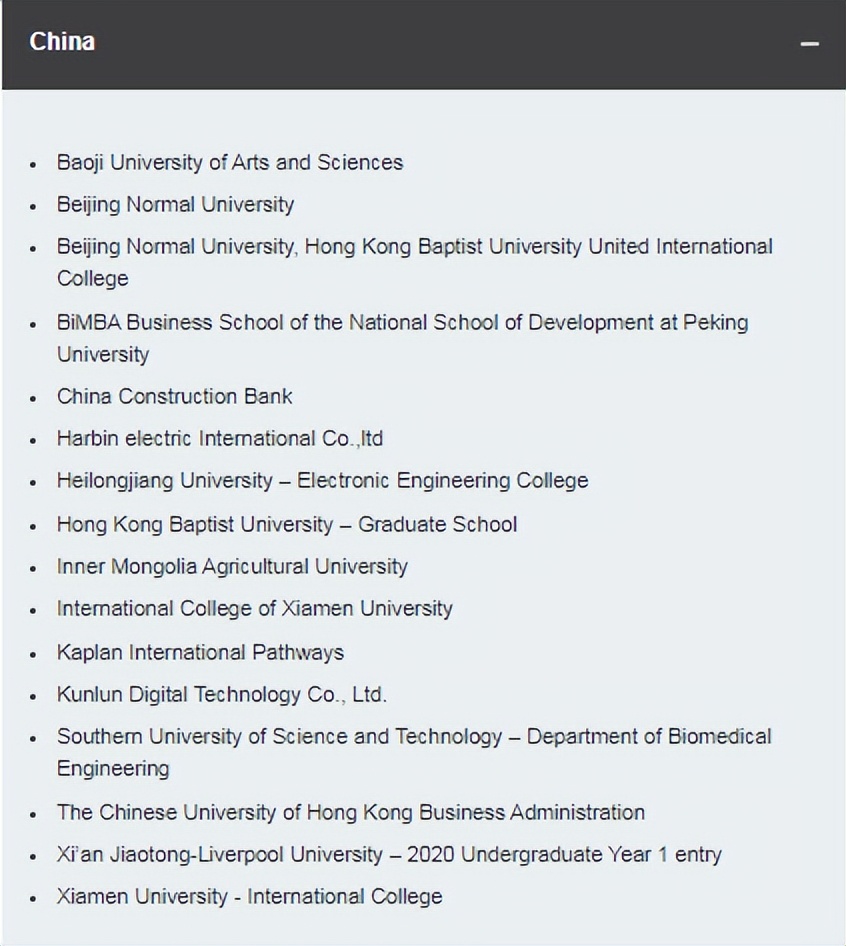
Task: Open Southern University of Science and Technology entry
Action: click(x=414, y=737)
